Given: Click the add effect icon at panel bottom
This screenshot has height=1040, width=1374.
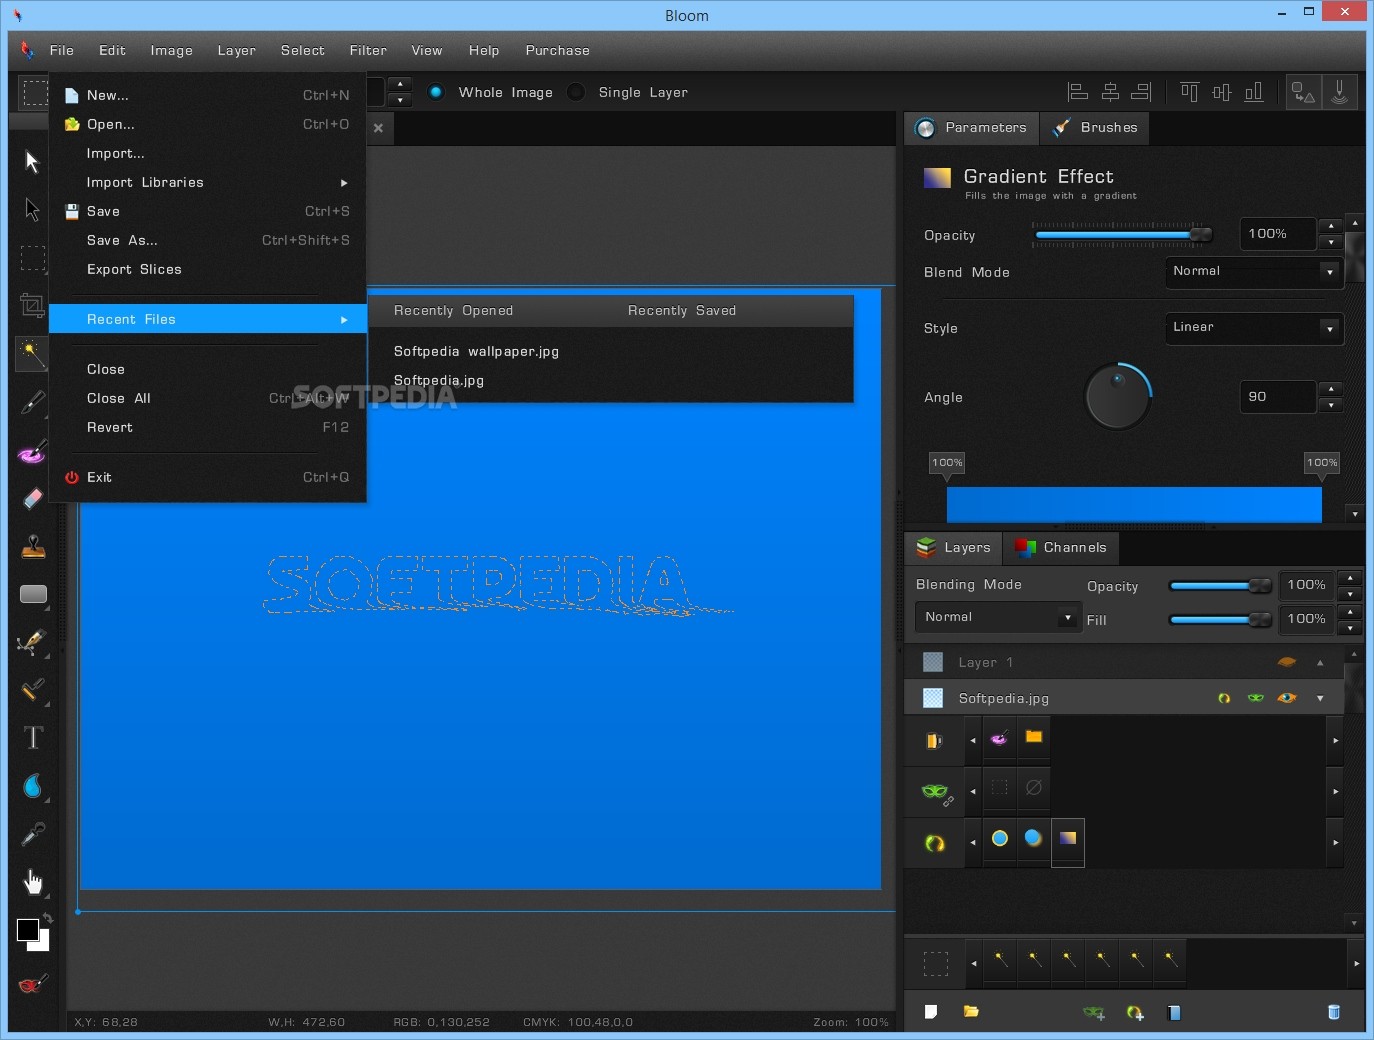Looking at the screenshot, I should pyautogui.click(x=1135, y=1012).
